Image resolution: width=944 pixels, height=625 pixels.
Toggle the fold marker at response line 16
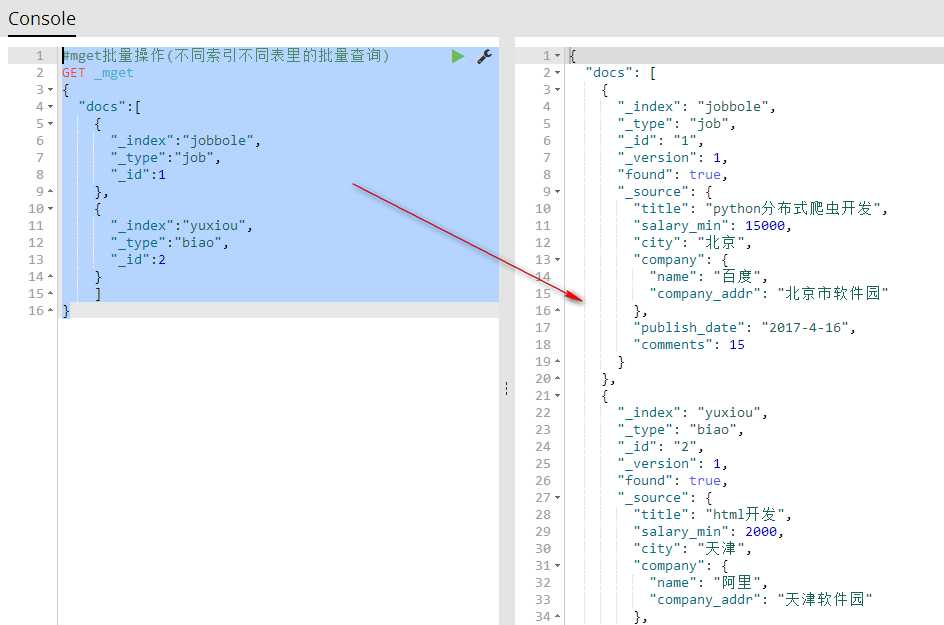click(557, 311)
